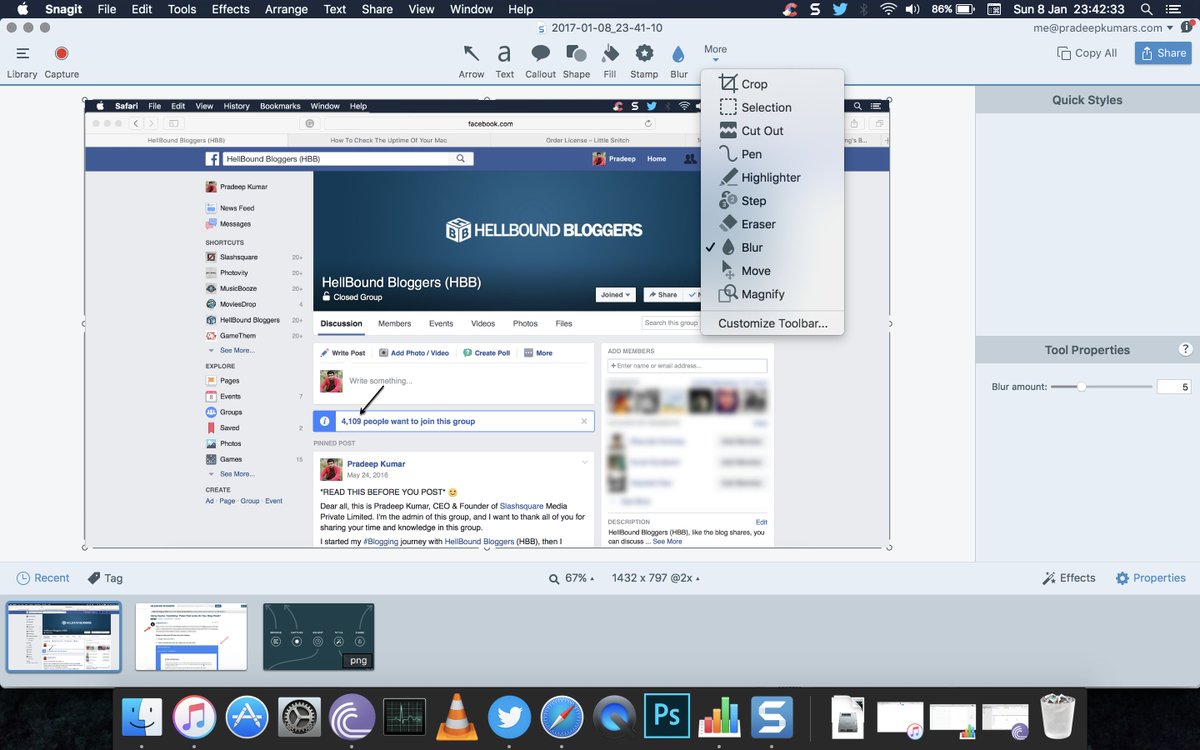Select the first Facebook capture thumbnail

[64, 636]
